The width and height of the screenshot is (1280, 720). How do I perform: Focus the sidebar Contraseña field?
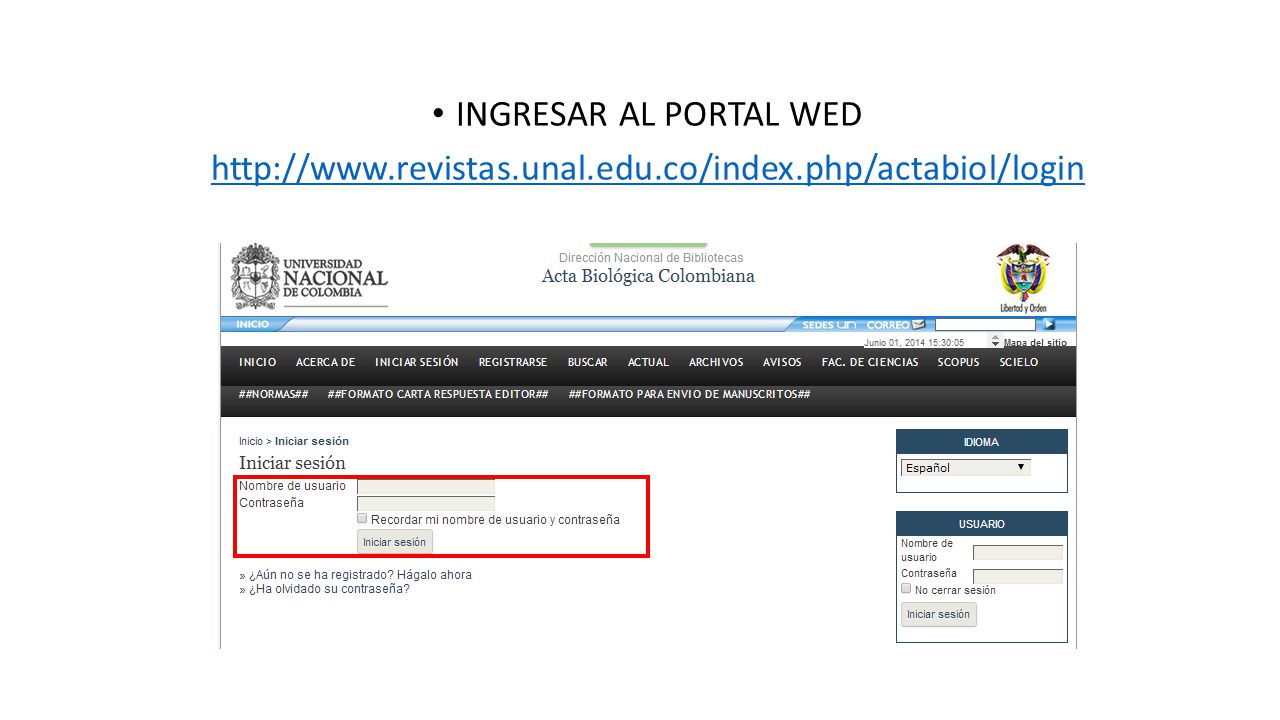[x=1018, y=576]
